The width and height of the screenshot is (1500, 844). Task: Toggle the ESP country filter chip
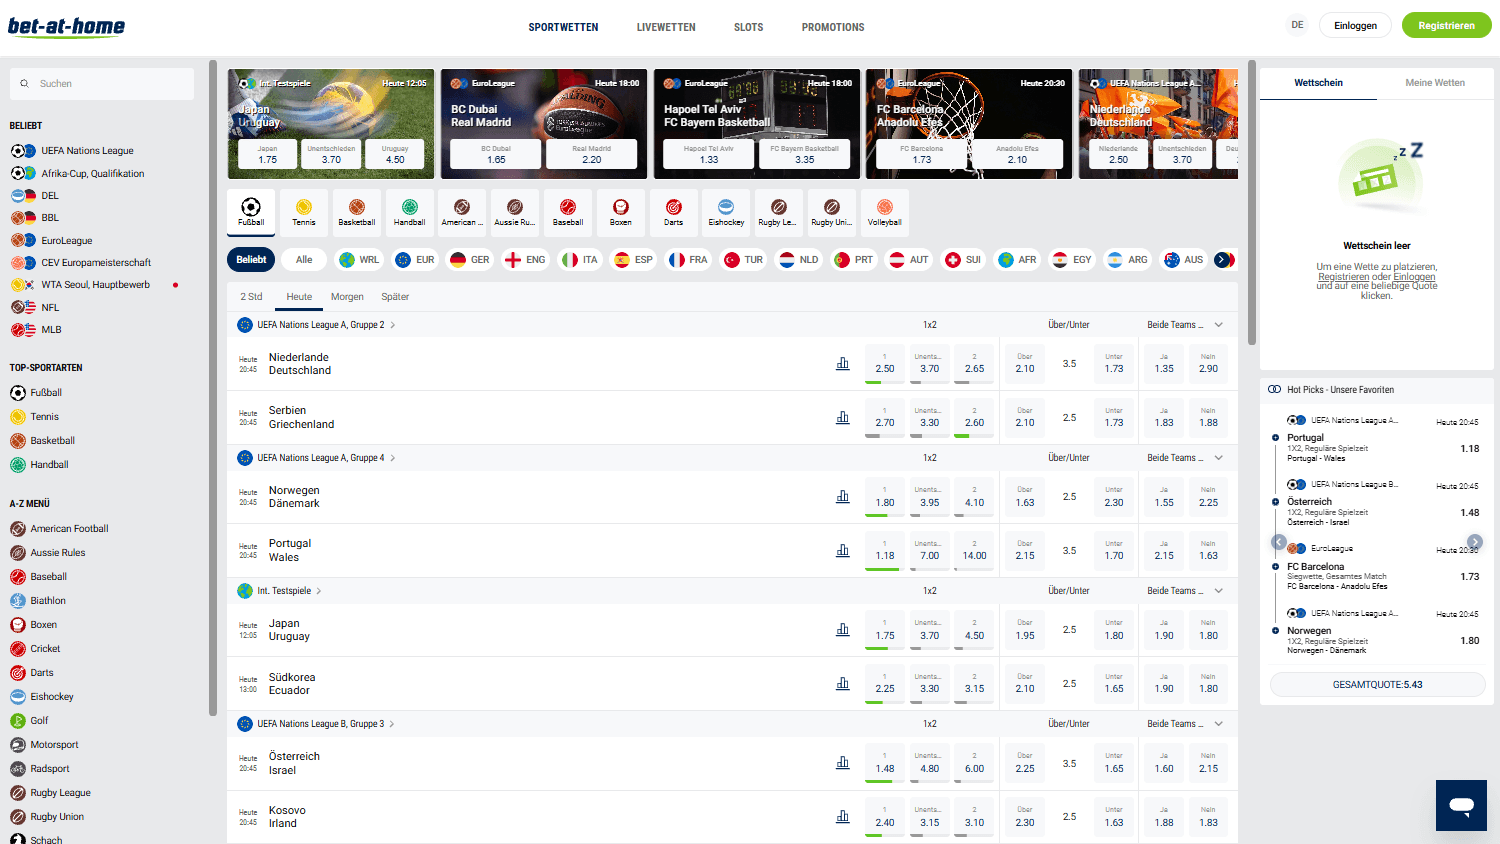[634, 260]
